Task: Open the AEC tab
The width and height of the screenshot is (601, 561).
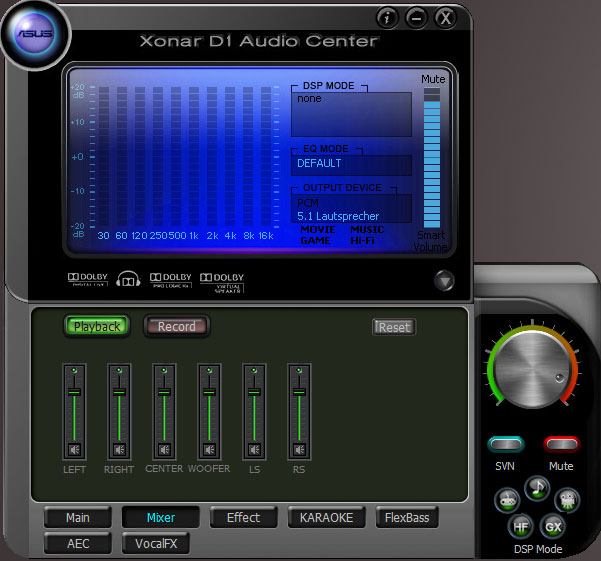Action: (x=78, y=543)
